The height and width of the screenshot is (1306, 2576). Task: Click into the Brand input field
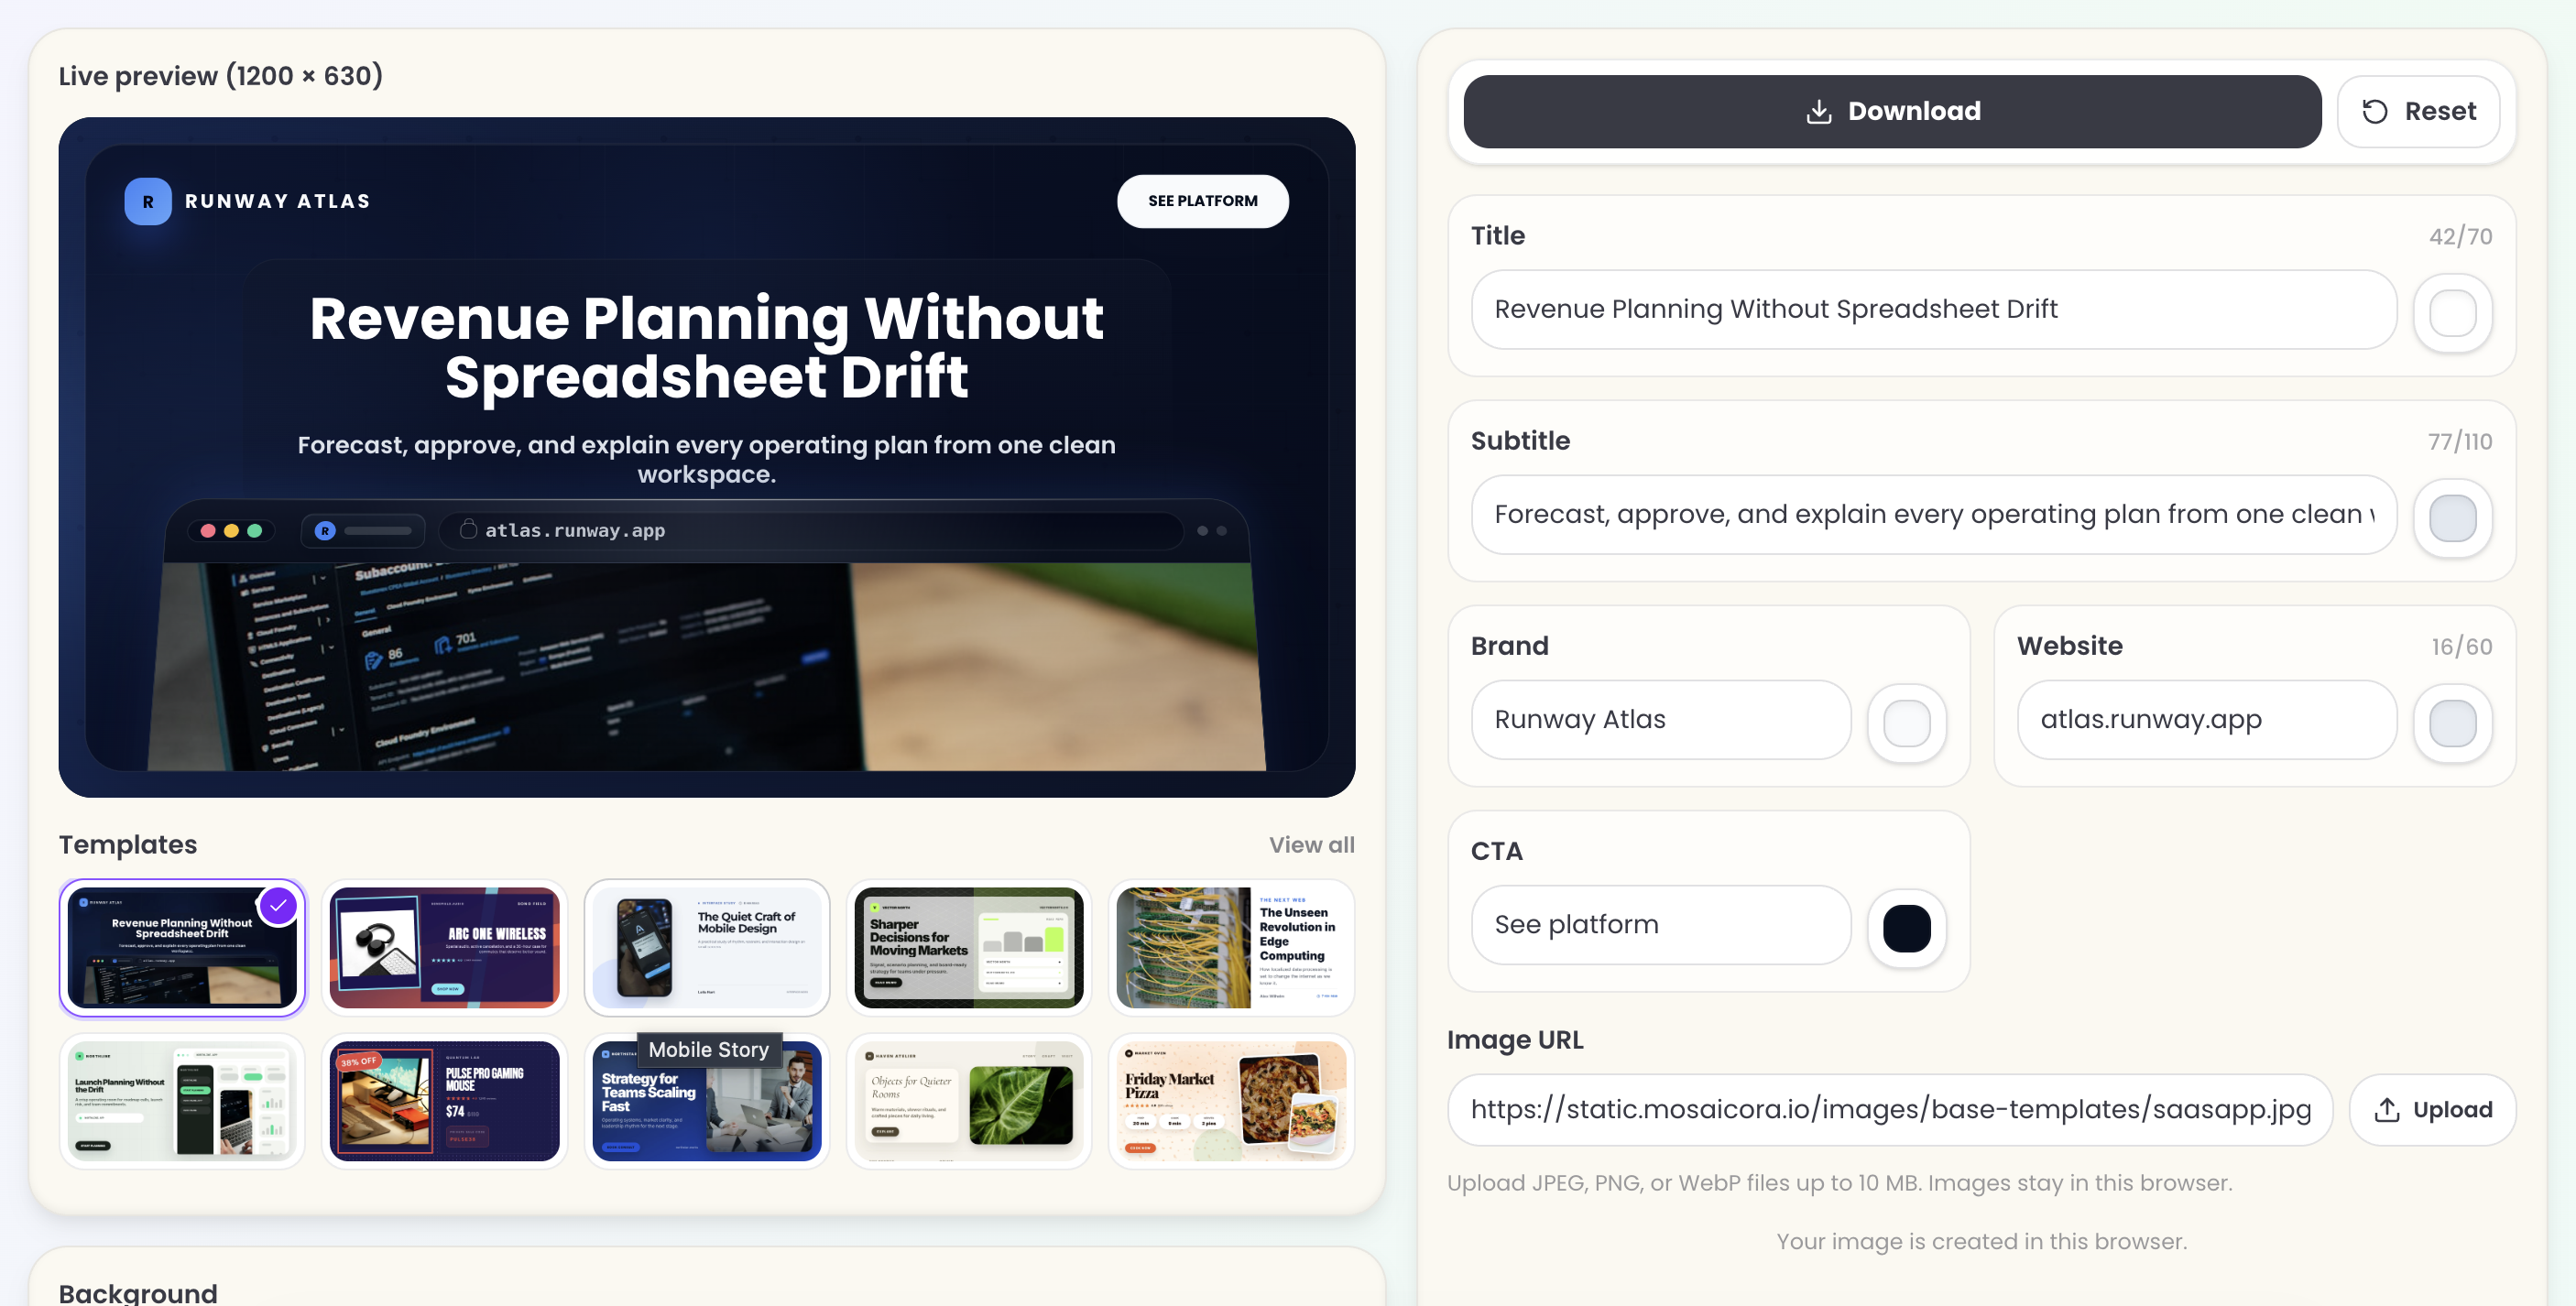click(1660, 719)
